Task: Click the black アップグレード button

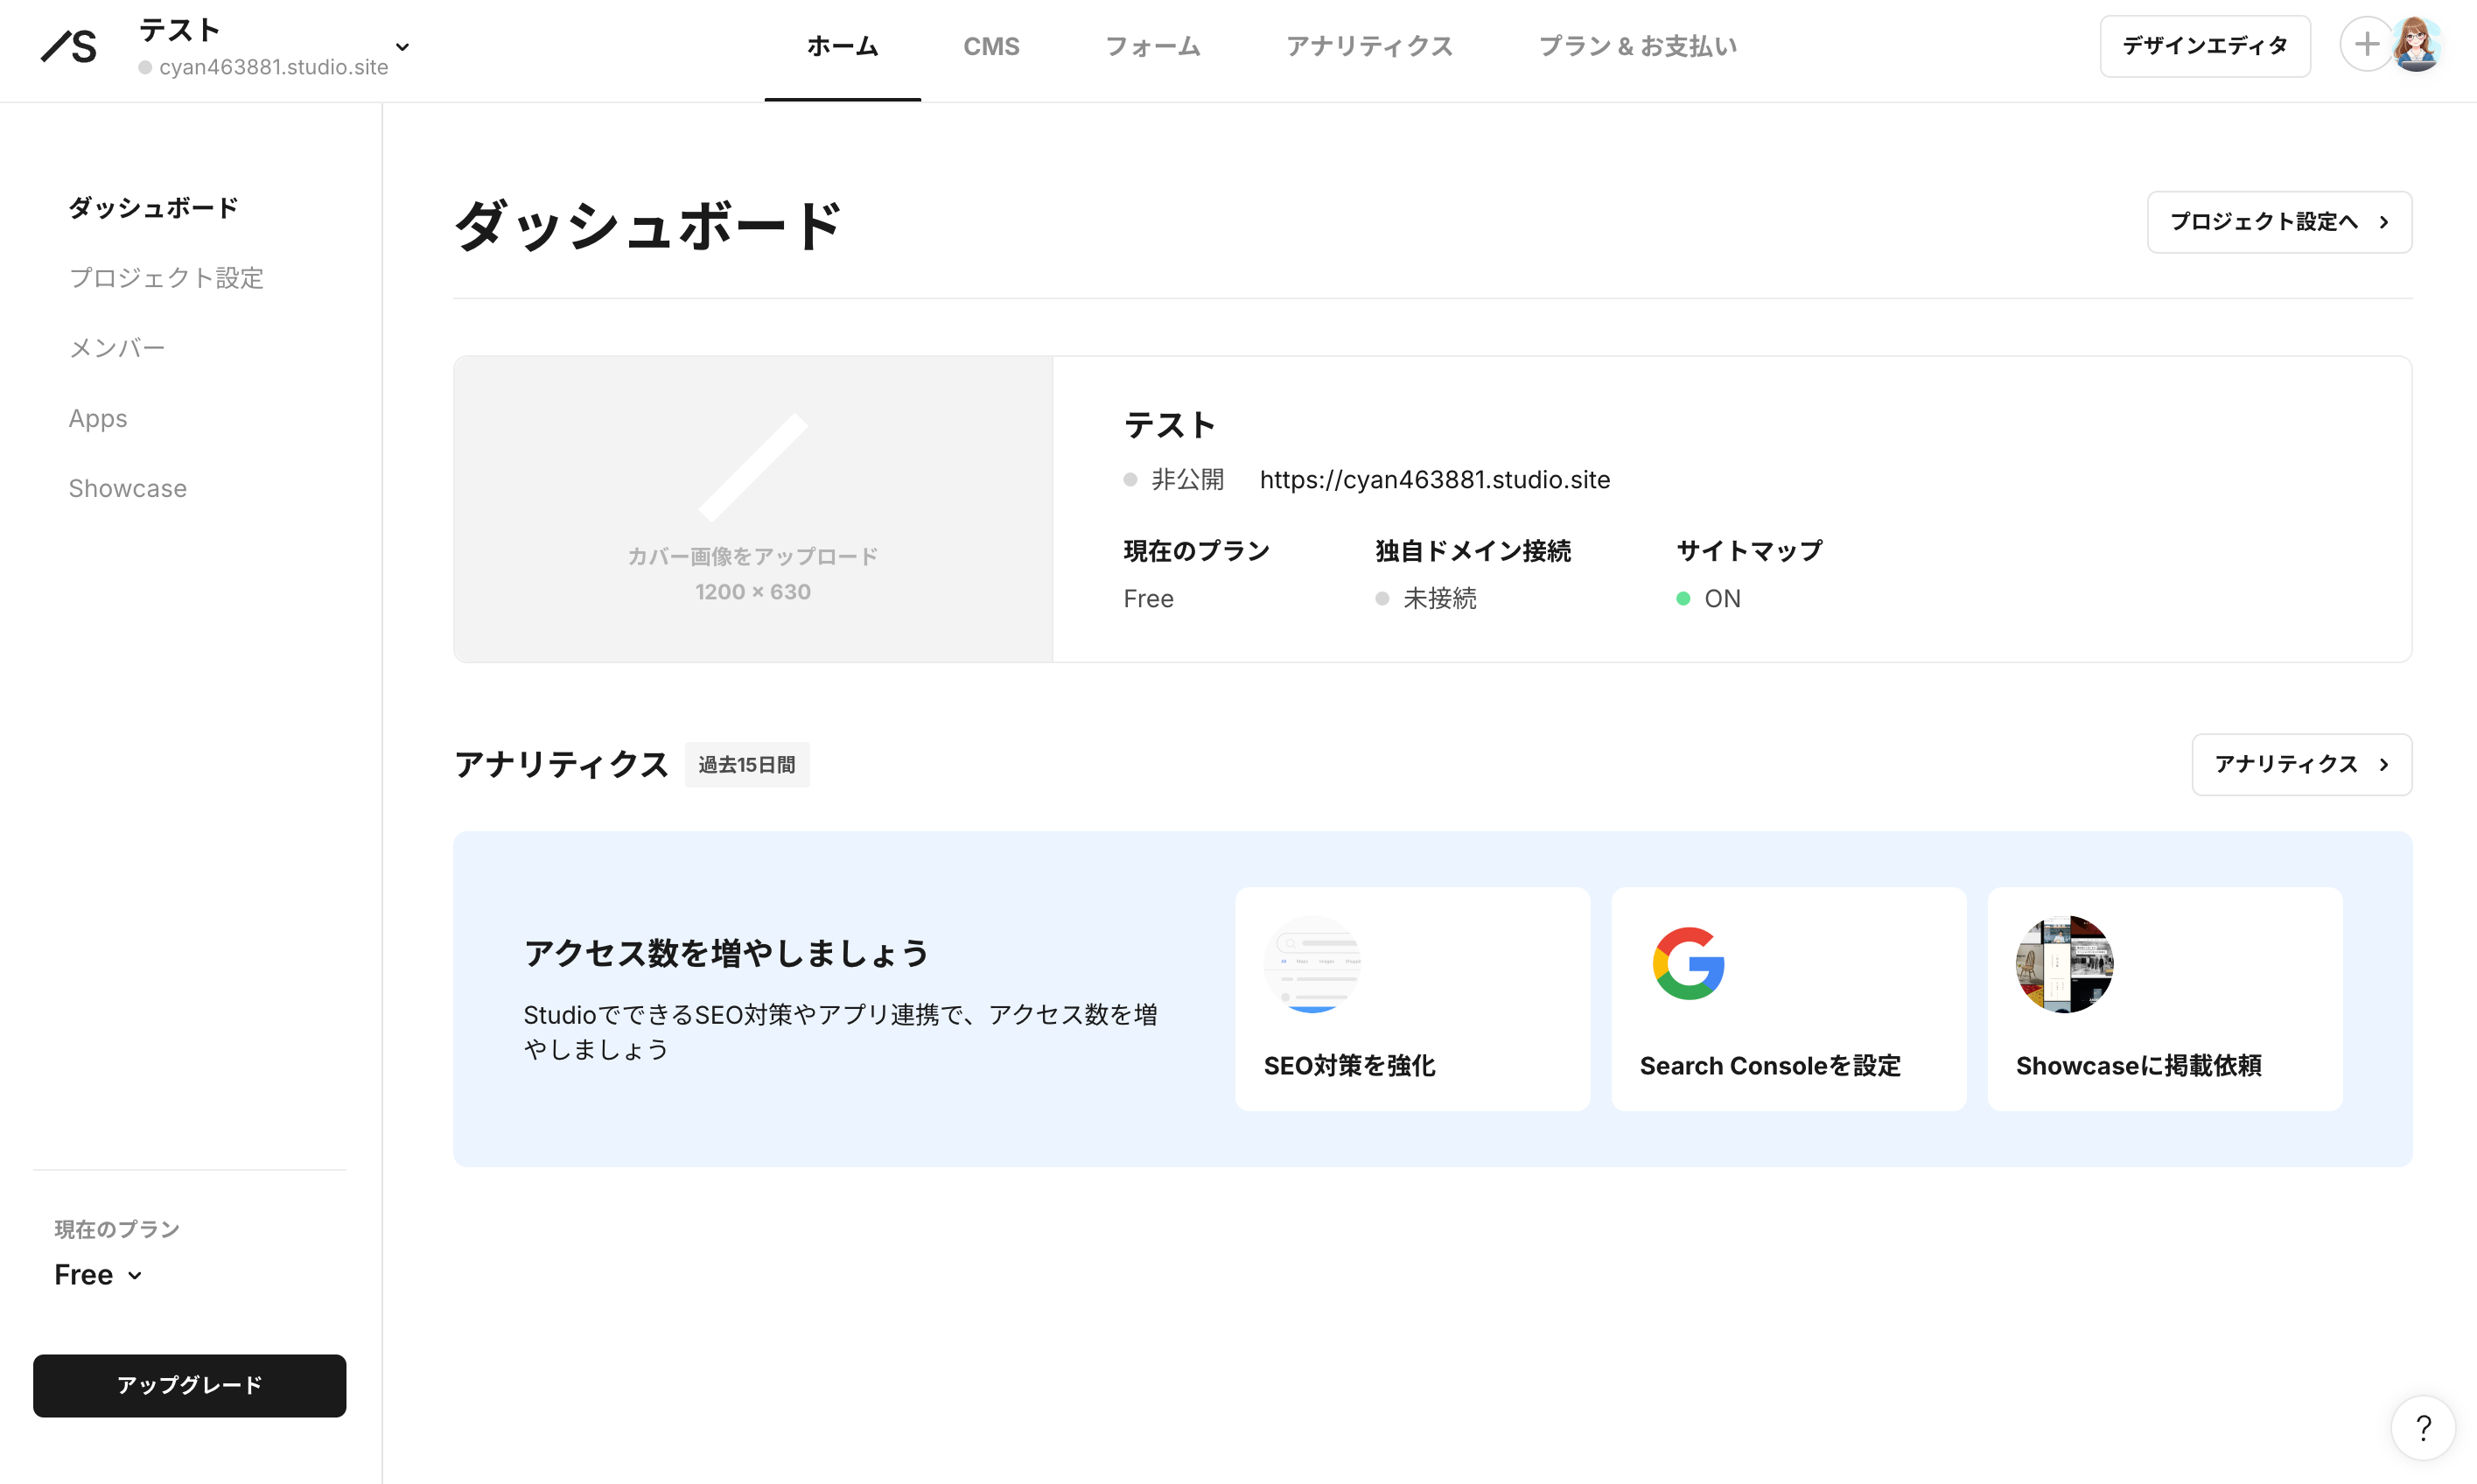Action: pyautogui.click(x=190, y=1385)
